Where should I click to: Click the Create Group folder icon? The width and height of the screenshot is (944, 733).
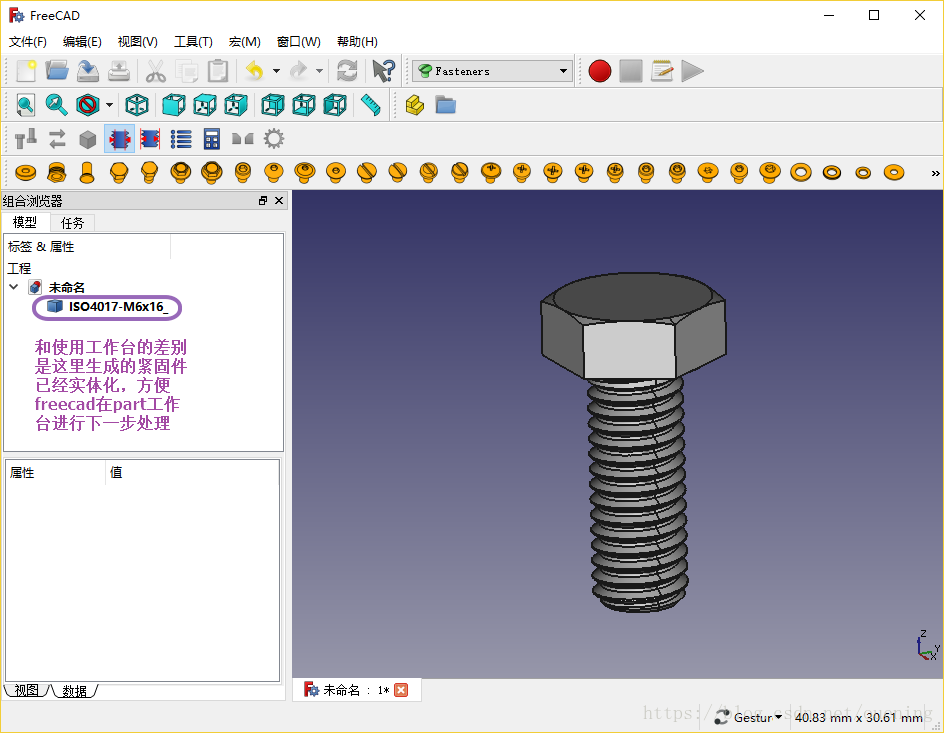[x=446, y=105]
